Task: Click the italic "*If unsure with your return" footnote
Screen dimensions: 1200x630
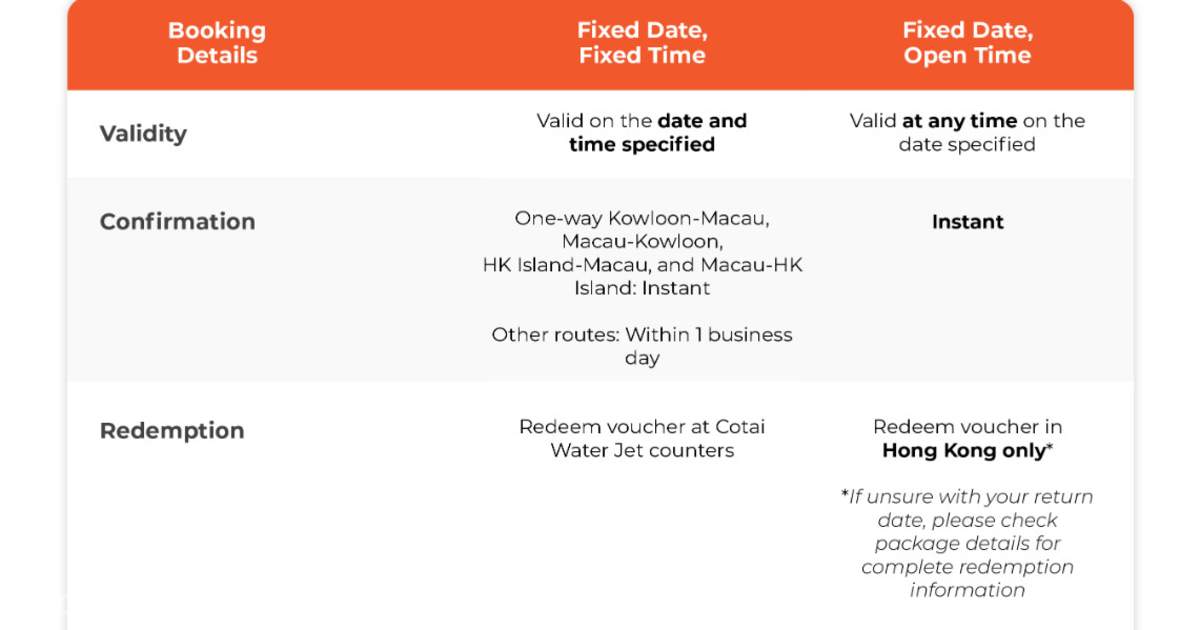Action: pyautogui.click(x=967, y=497)
